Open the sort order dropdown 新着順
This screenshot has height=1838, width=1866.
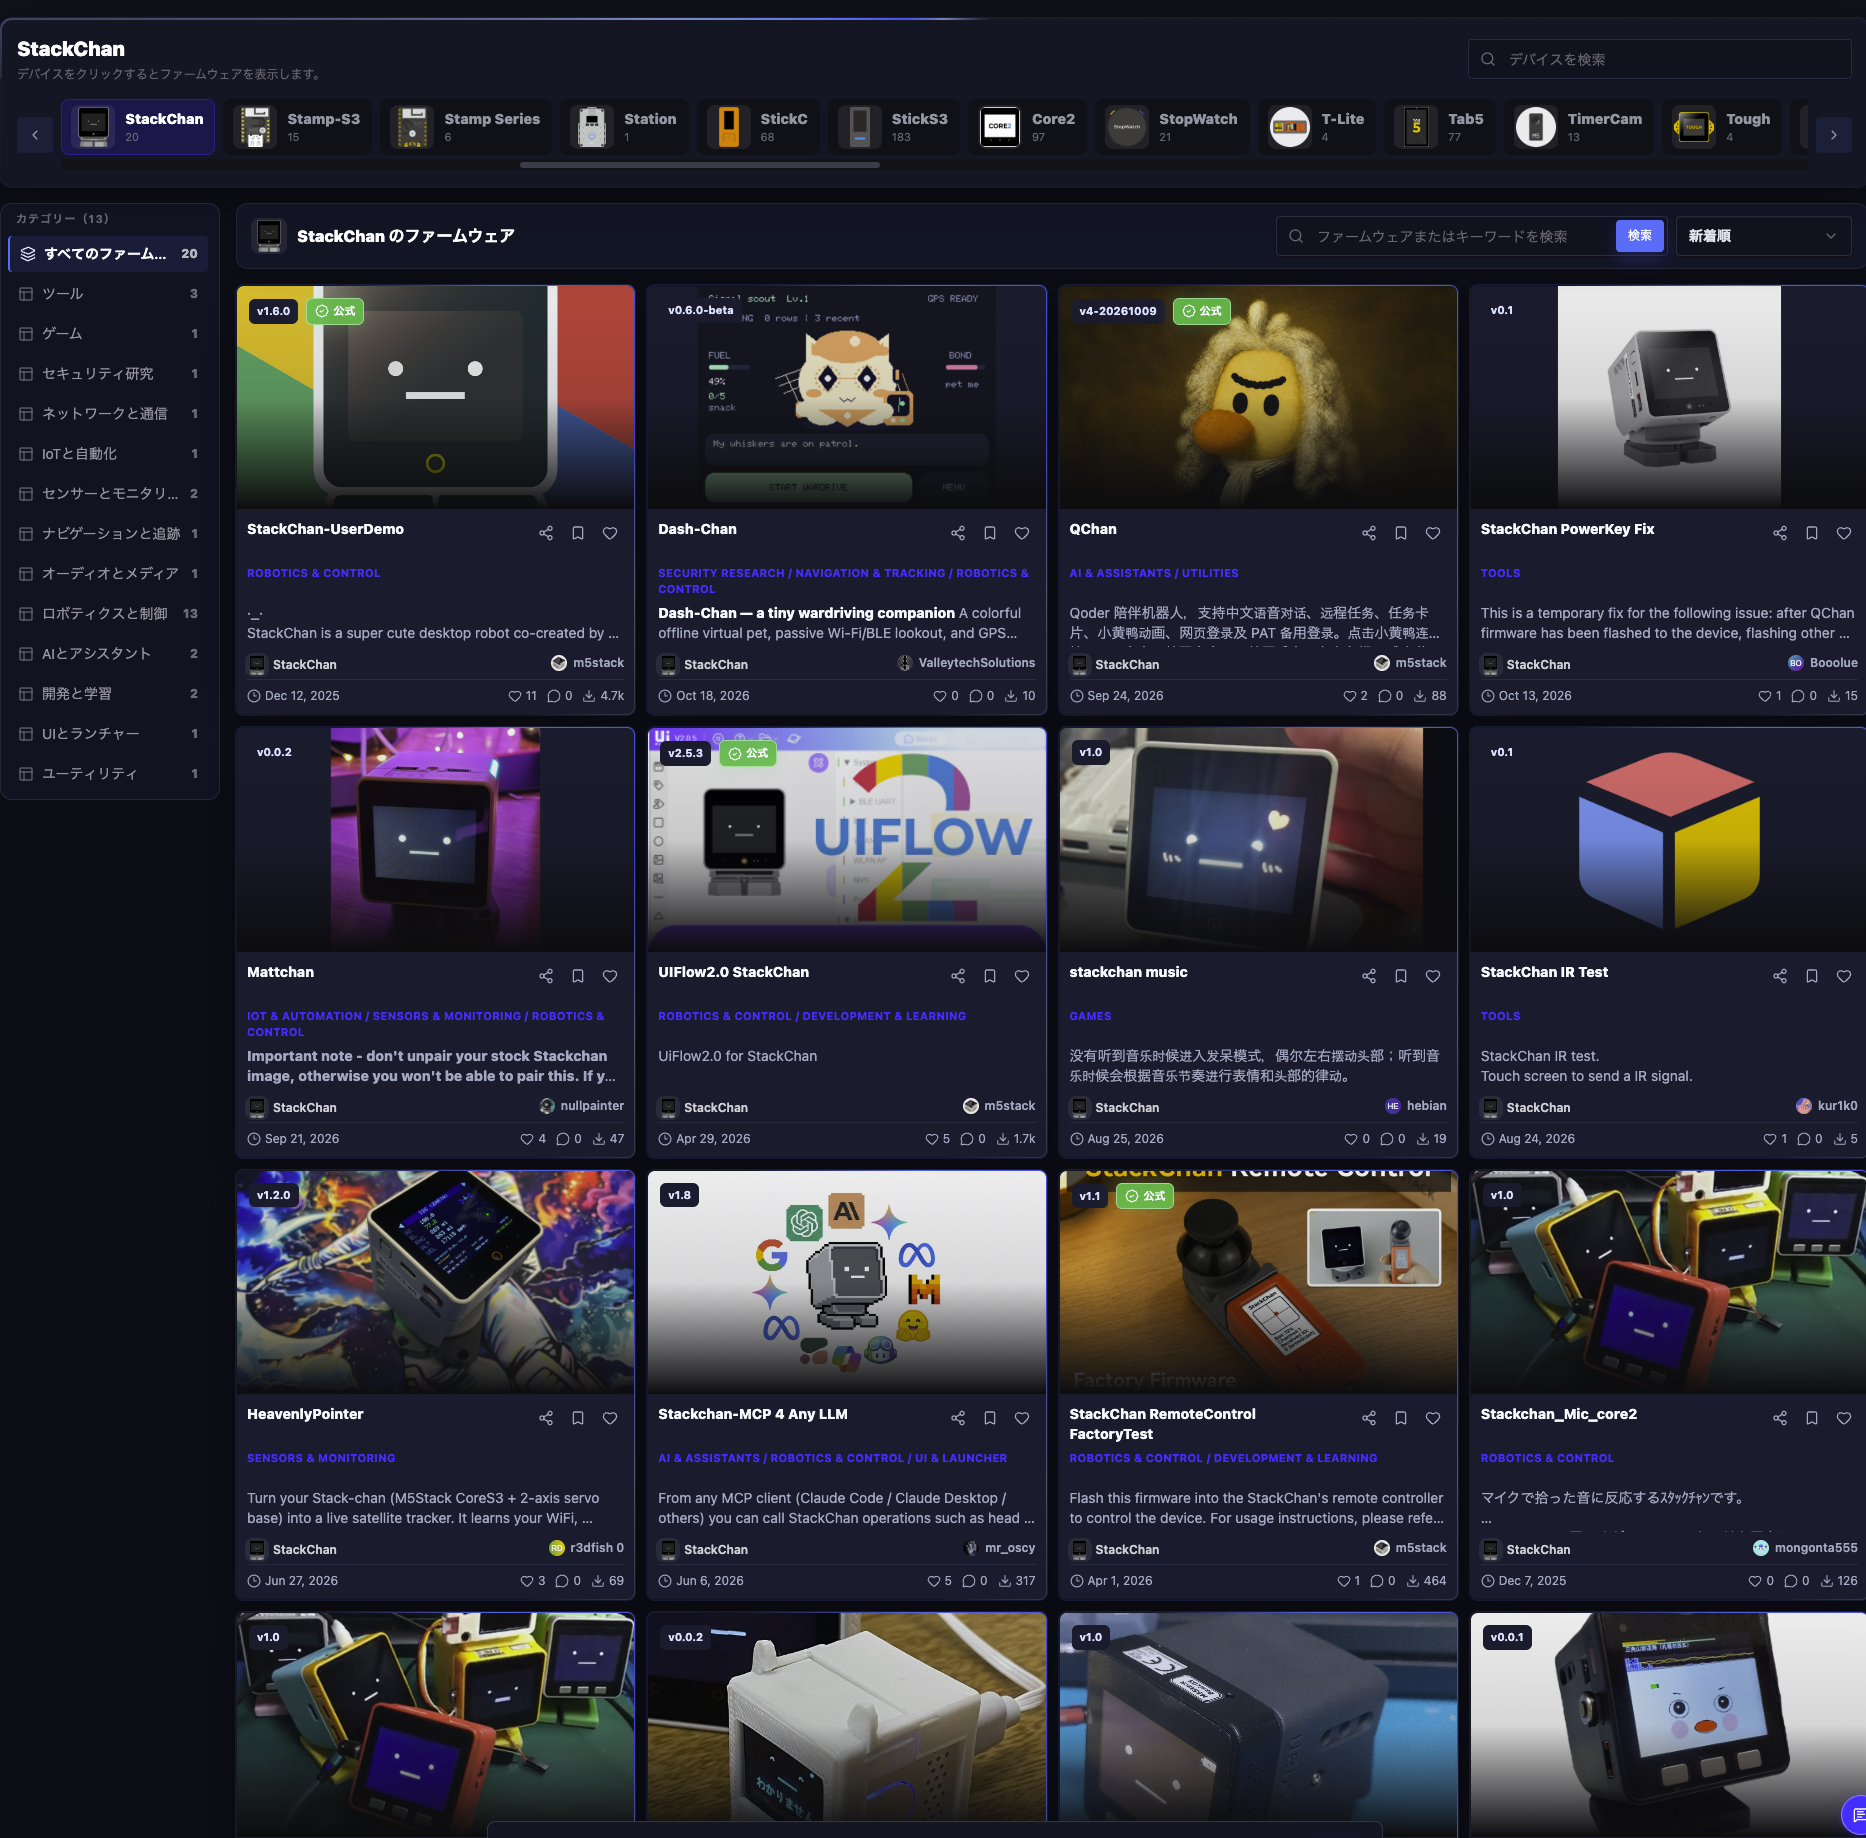click(1763, 236)
